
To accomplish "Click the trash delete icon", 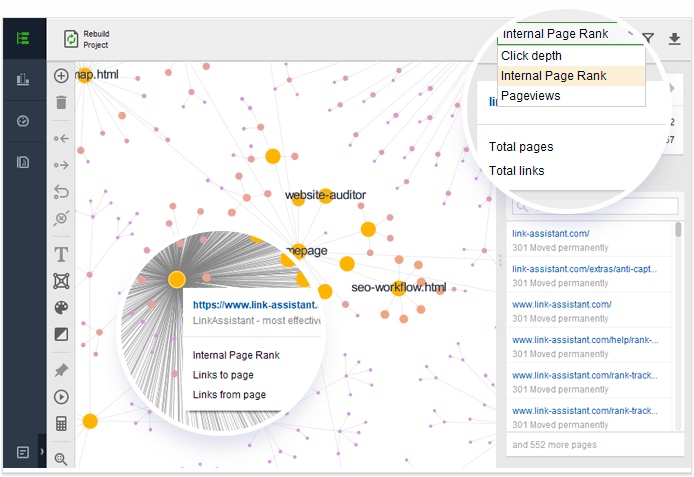I will (61, 102).
